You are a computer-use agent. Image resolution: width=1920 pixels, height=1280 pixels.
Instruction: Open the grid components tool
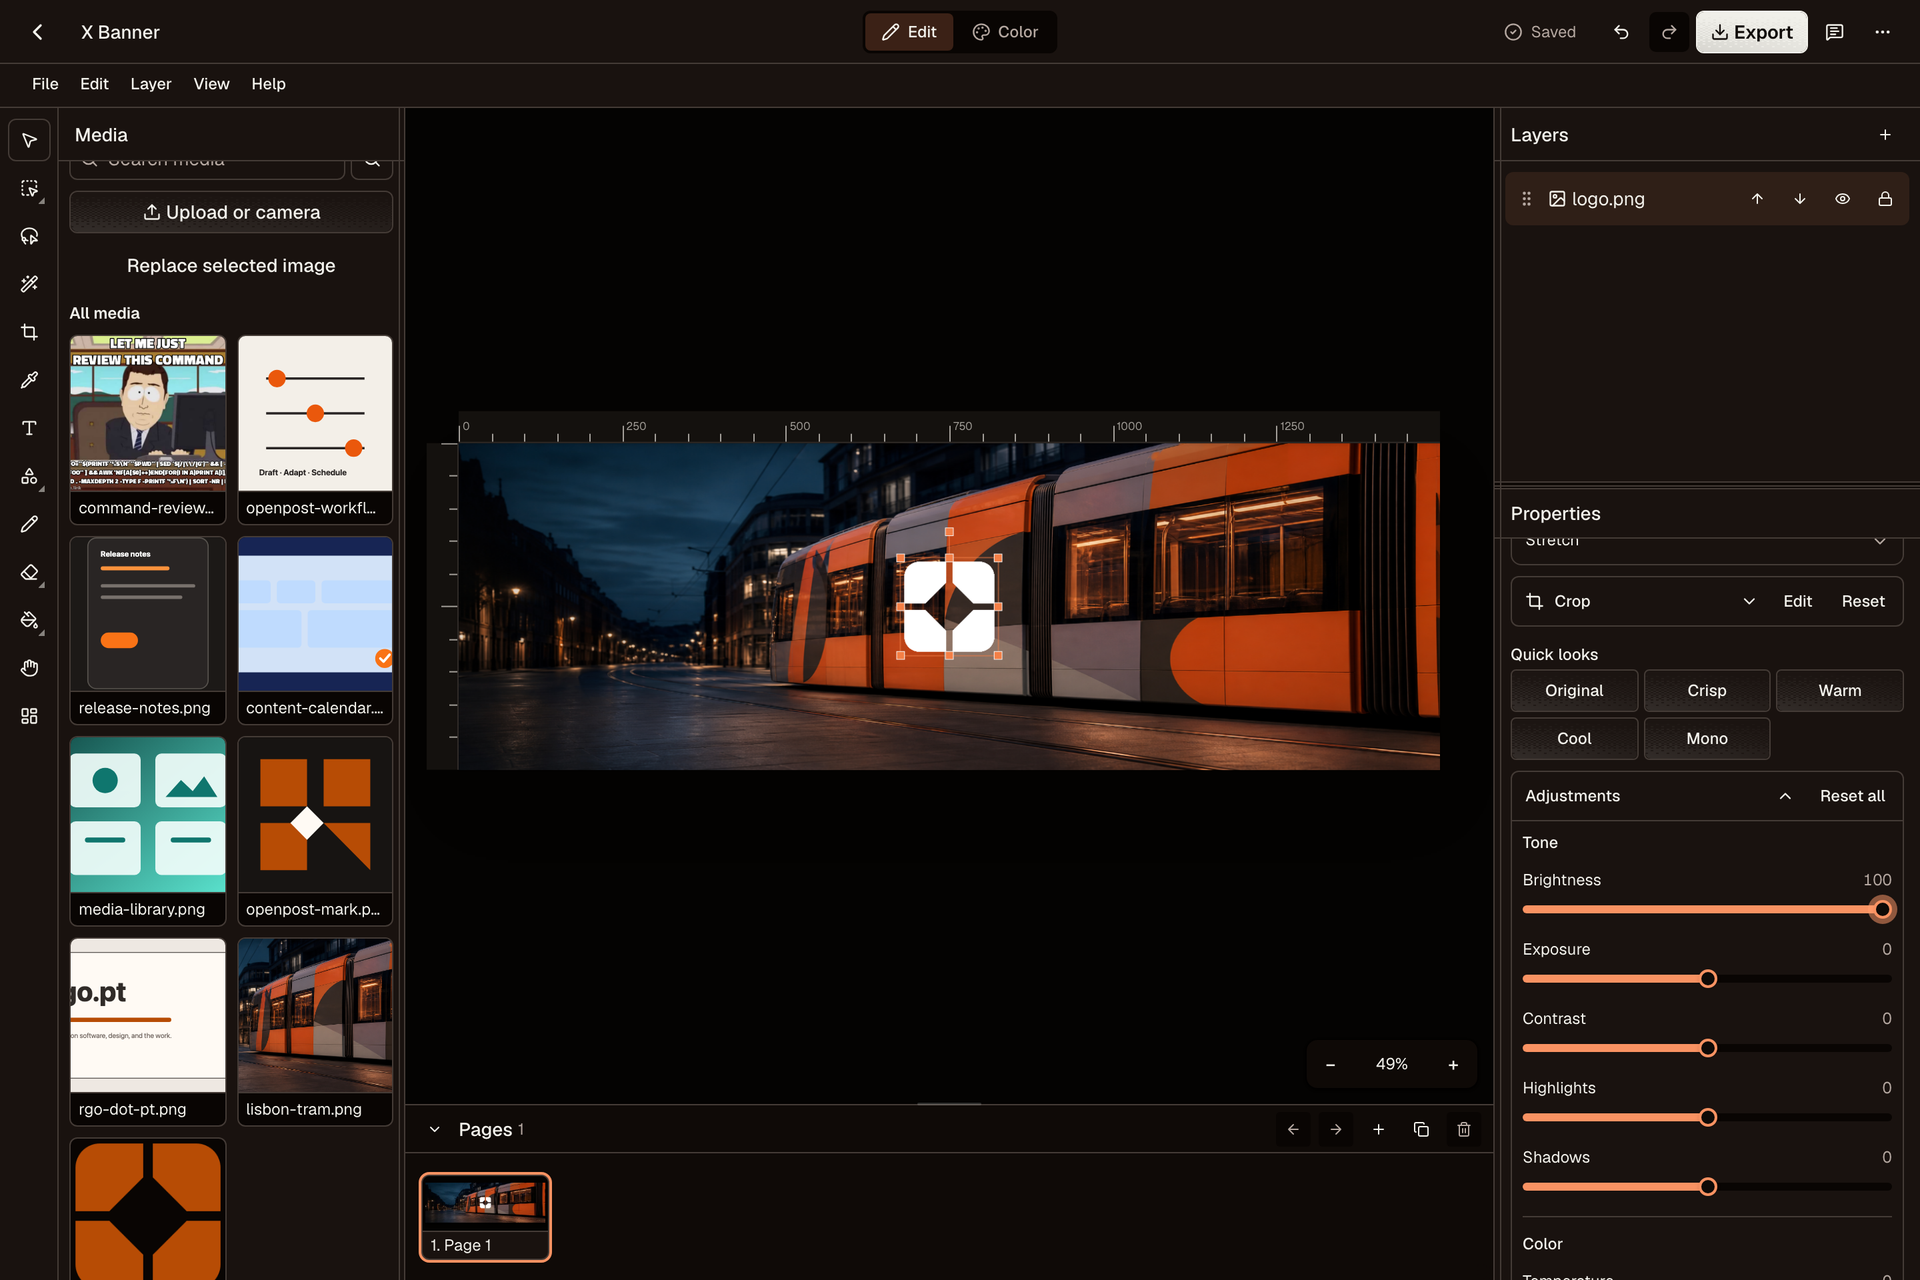(29, 717)
